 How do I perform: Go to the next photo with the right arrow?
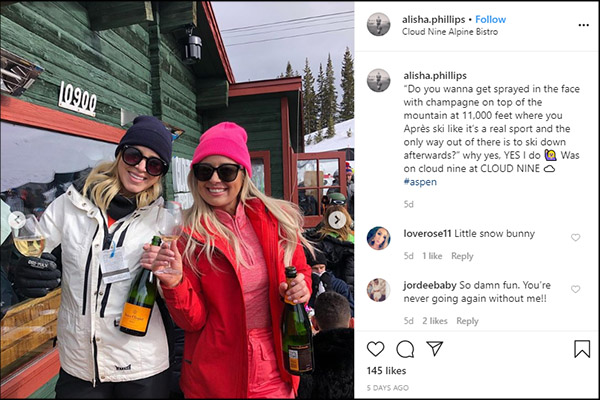337,220
